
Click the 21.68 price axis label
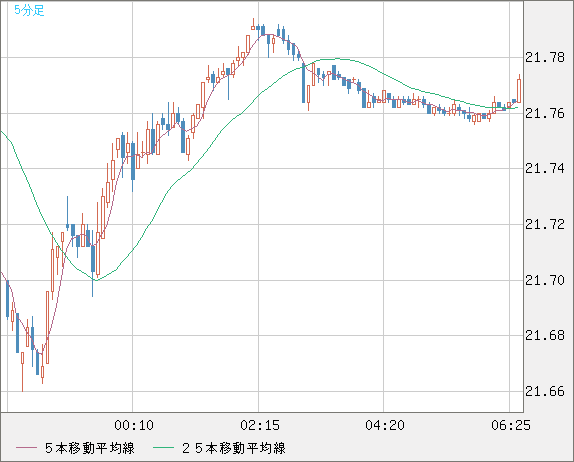click(545, 335)
